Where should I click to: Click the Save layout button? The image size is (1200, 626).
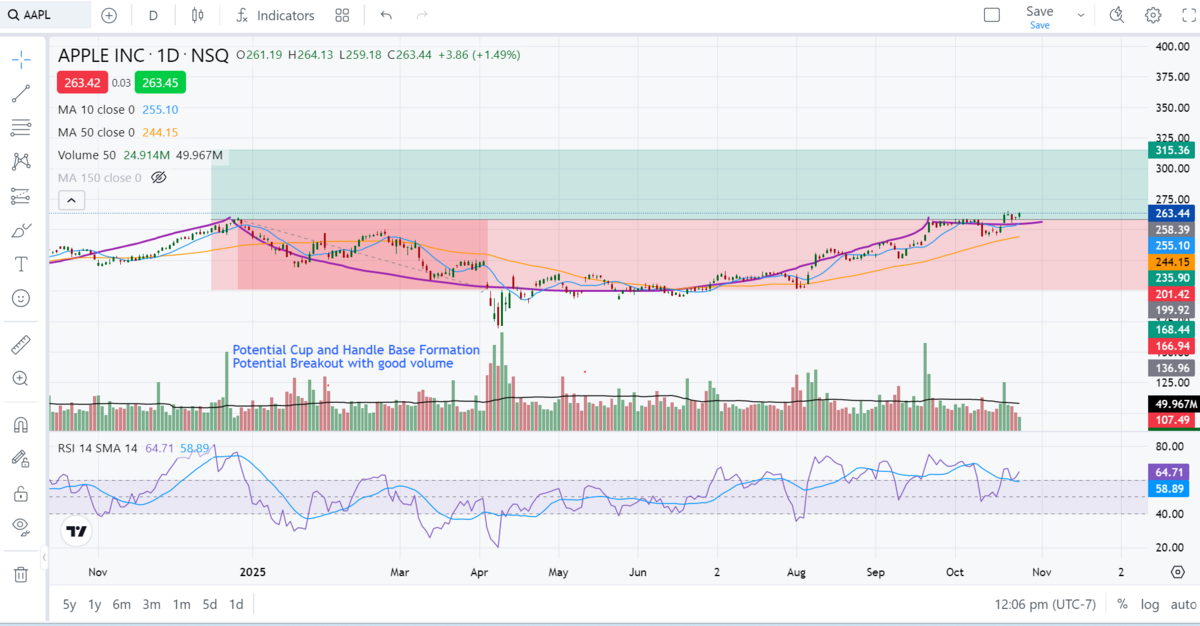click(x=1039, y=15)
